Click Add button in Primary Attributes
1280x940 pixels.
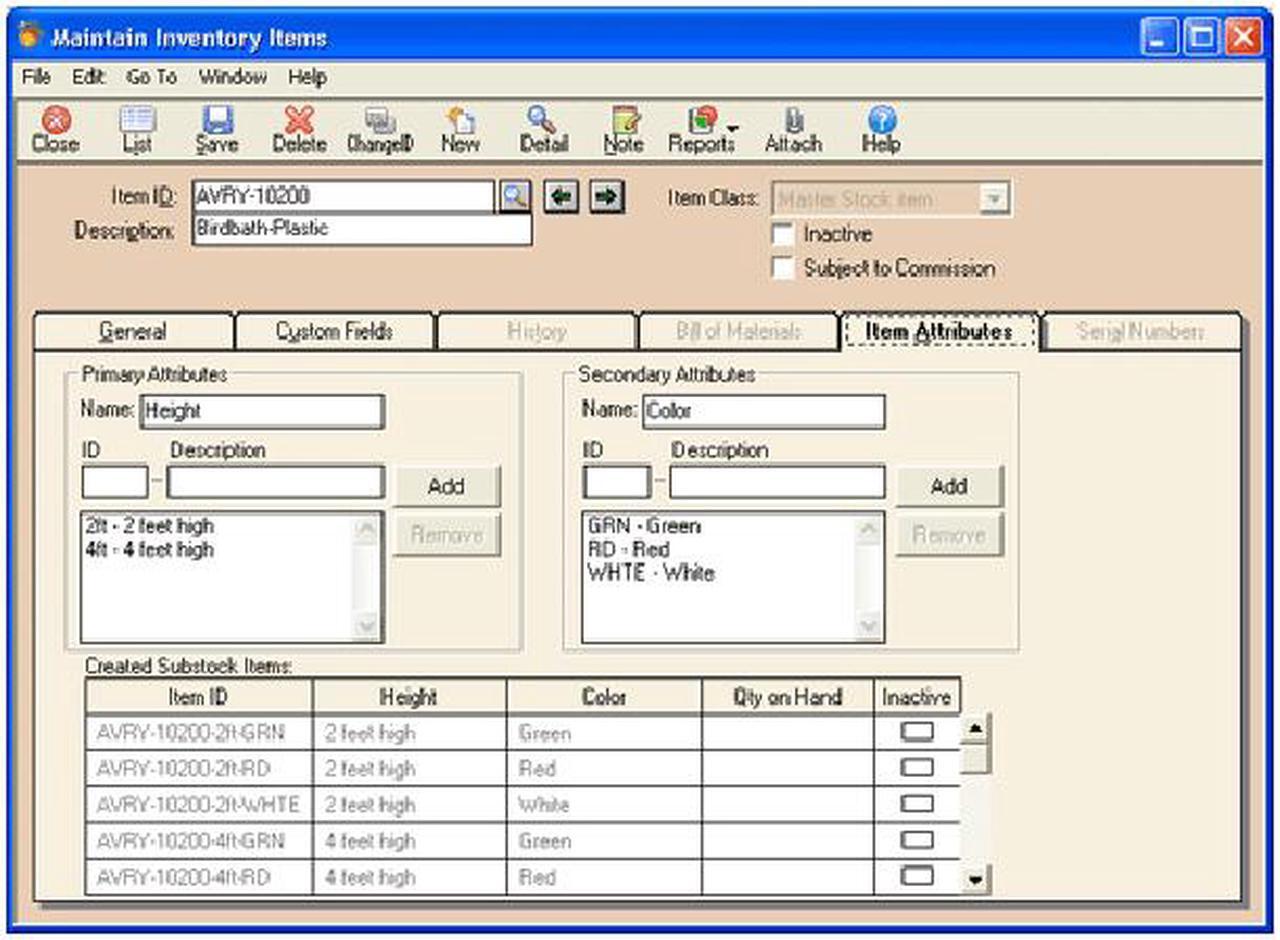(x=446, y=486)
